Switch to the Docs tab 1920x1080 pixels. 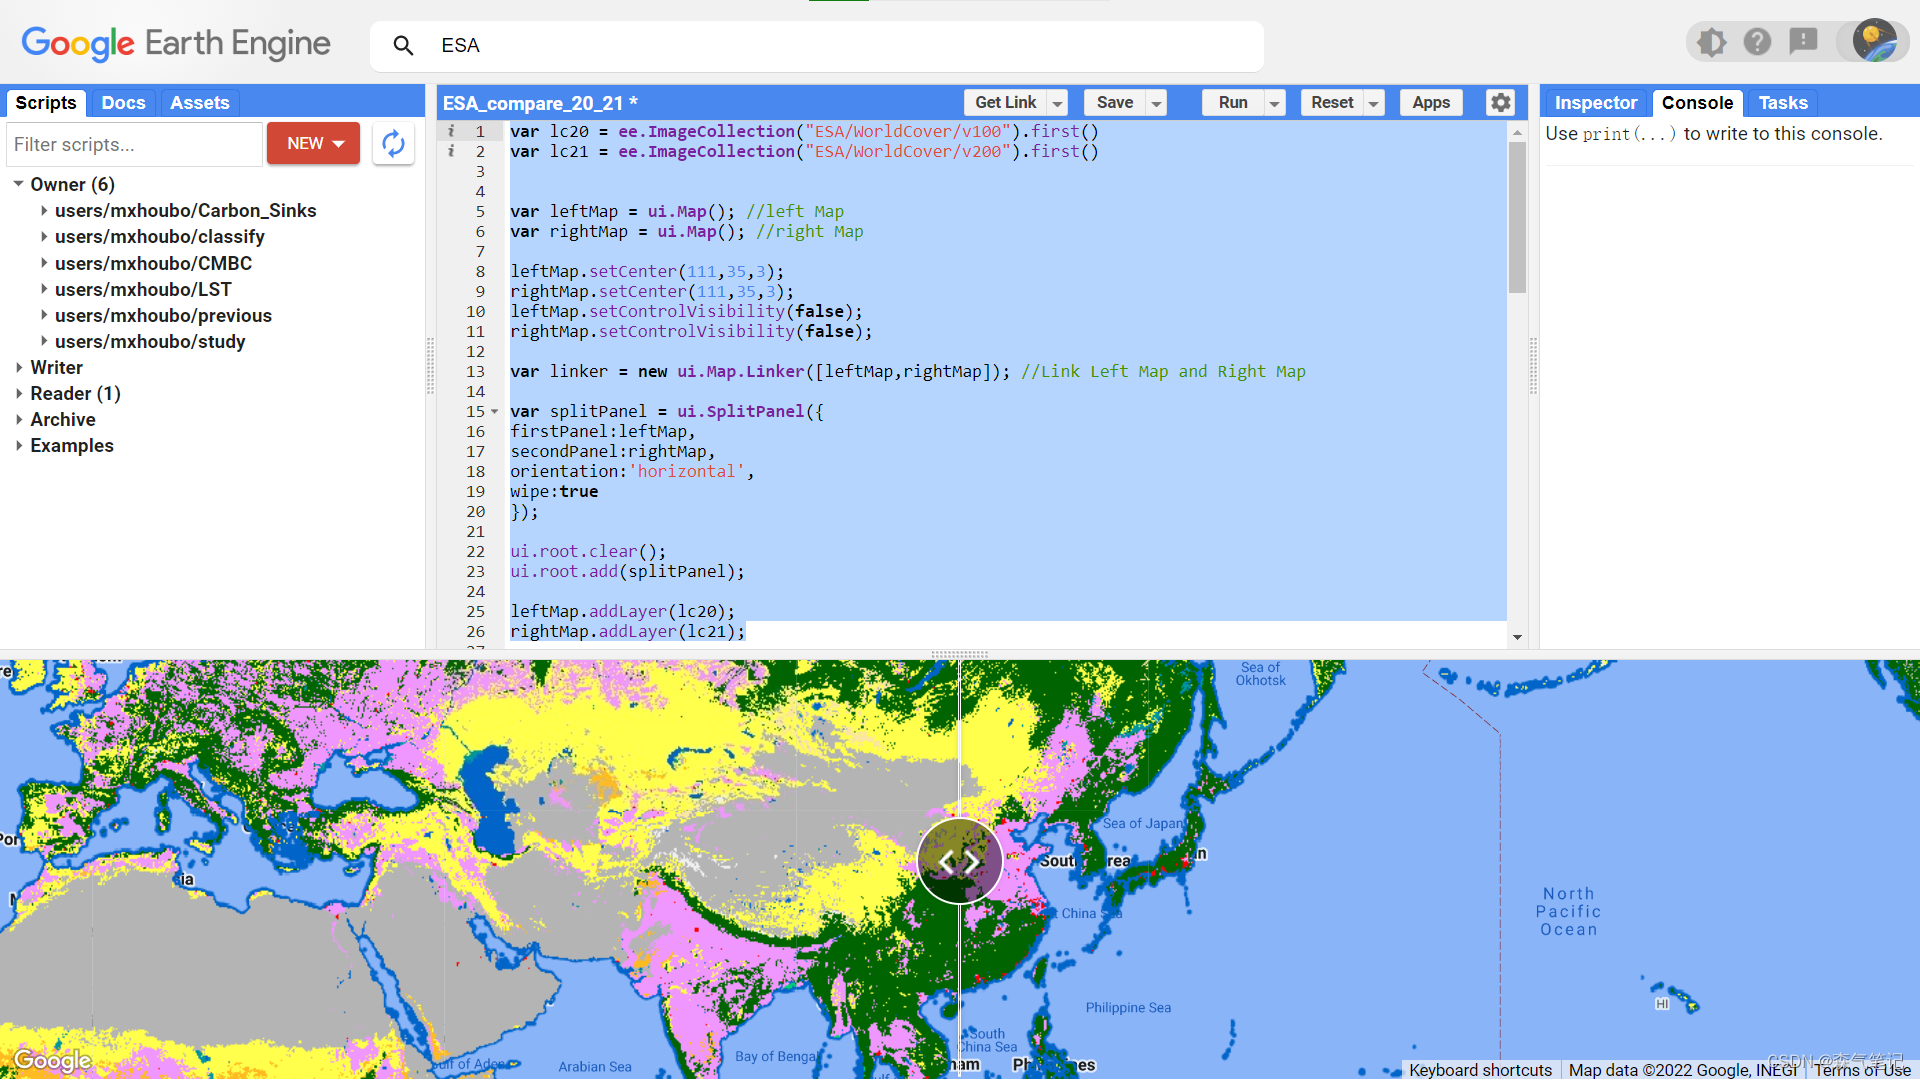point(123,102)
